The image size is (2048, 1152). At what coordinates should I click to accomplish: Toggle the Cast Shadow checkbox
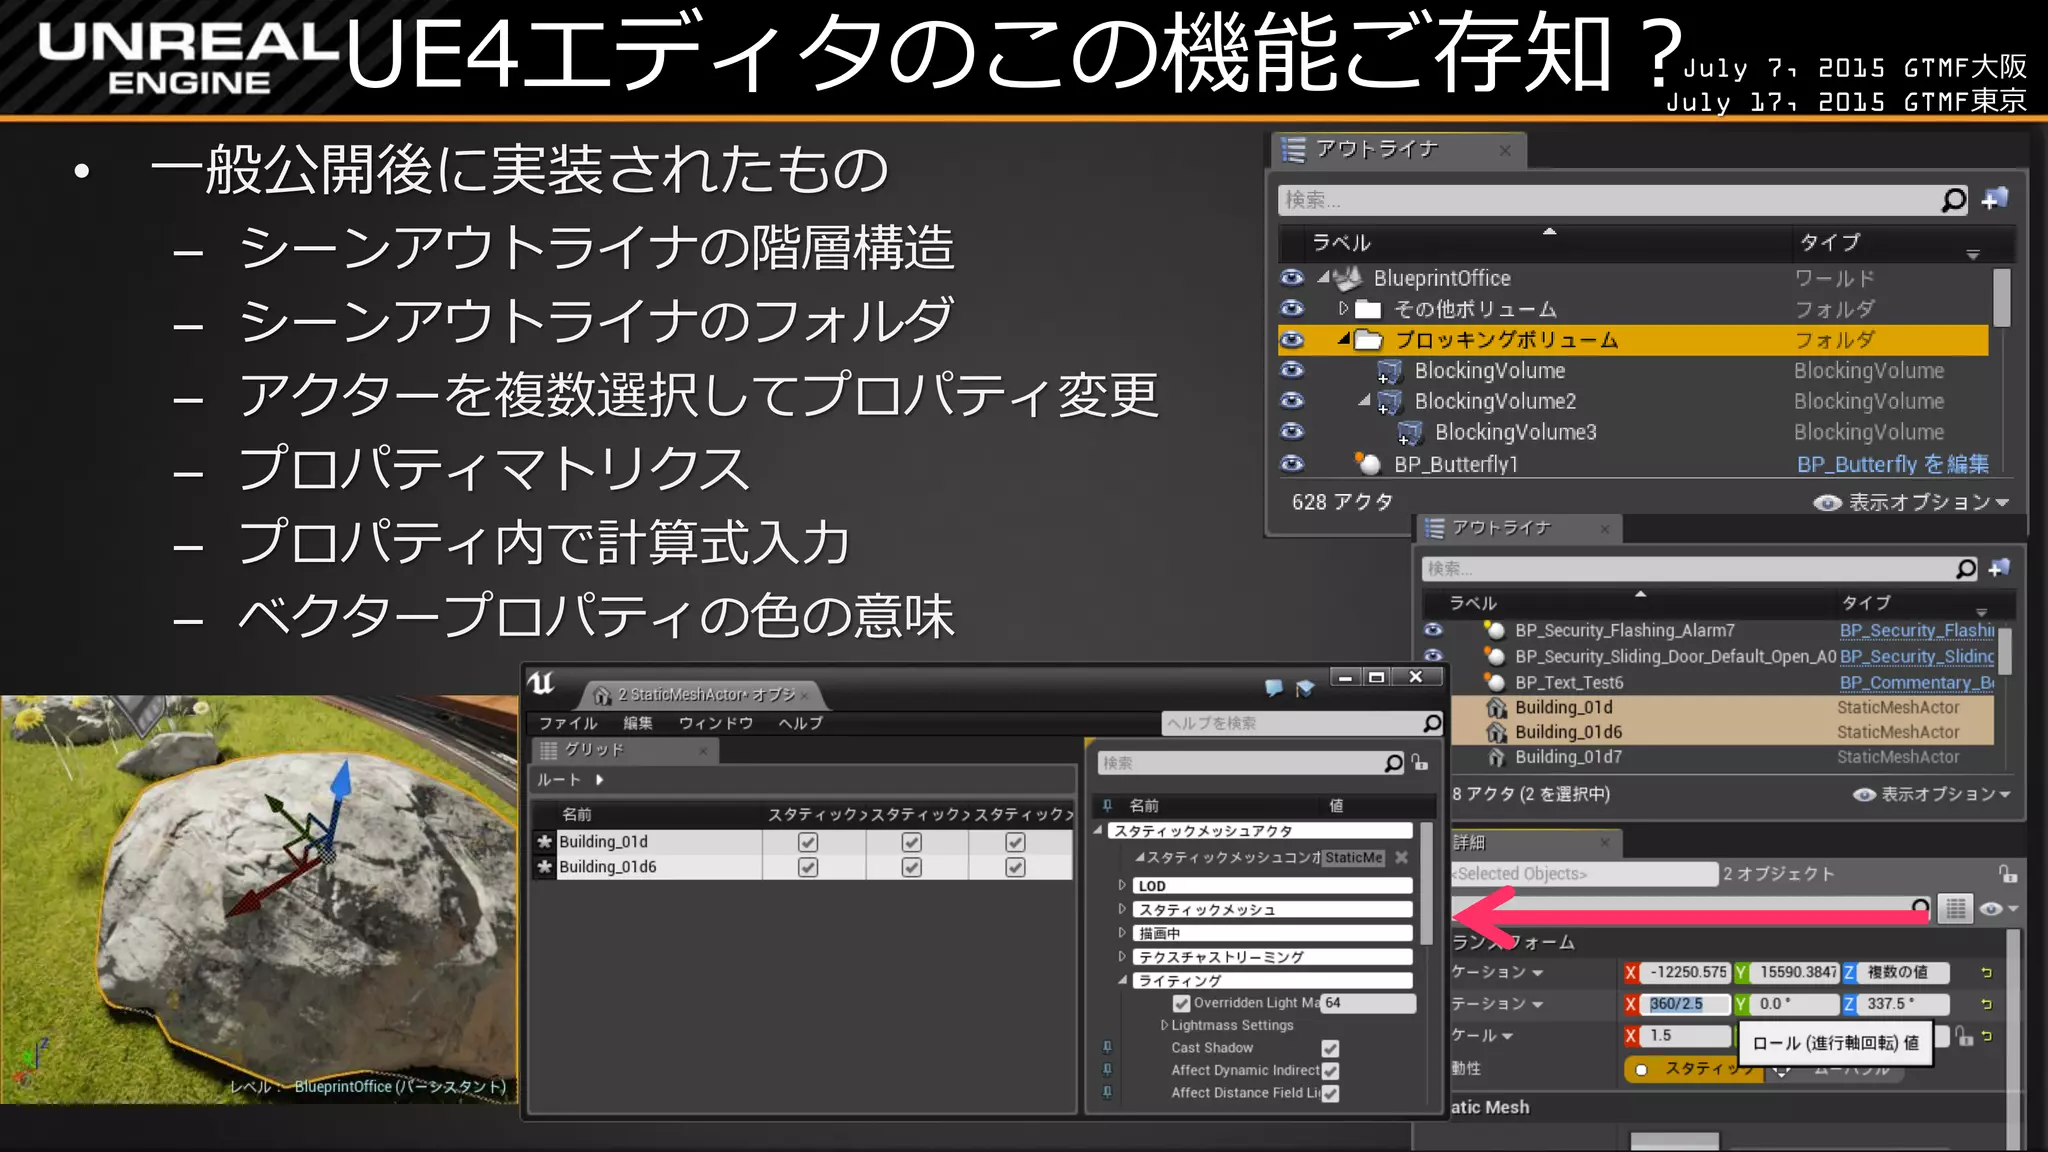[1330, 1048]
